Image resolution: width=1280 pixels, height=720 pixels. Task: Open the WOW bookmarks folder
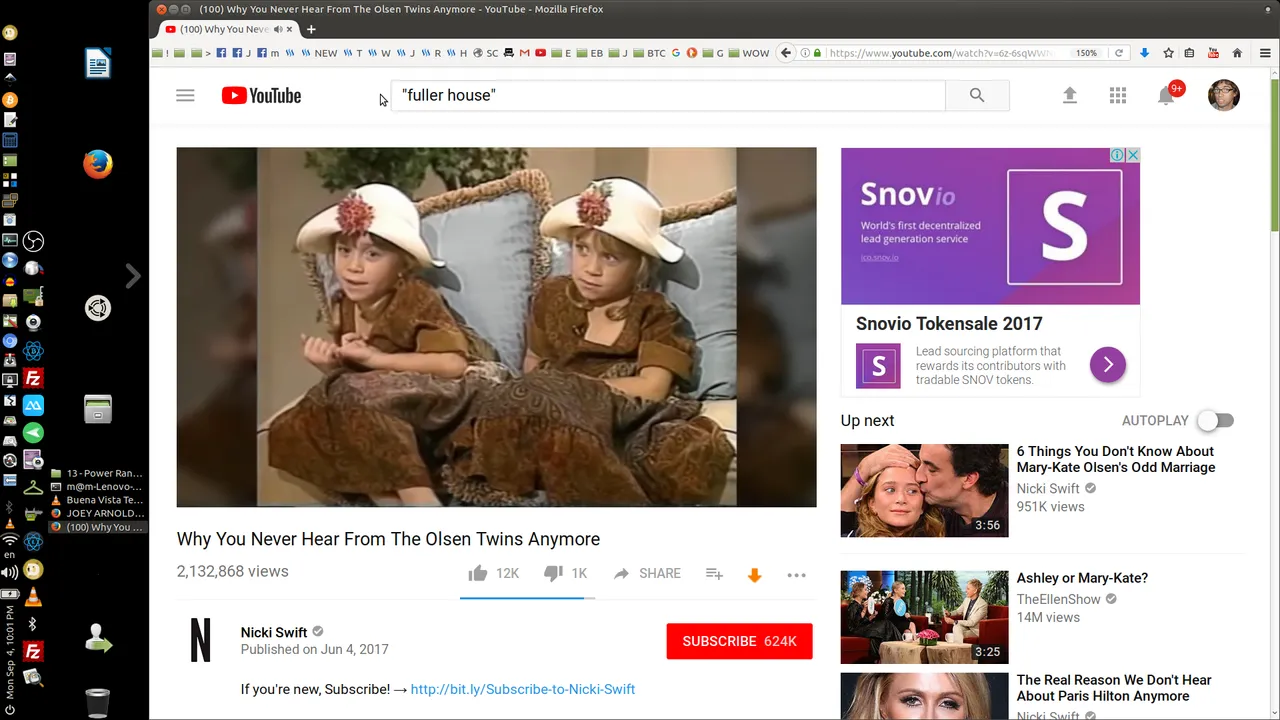(x=748, y=53)
